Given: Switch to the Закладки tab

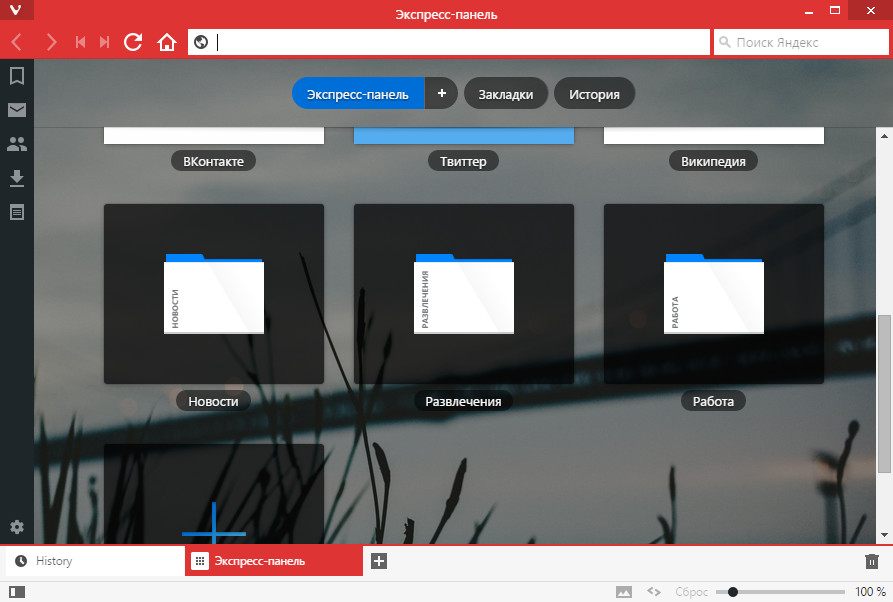Looking at the screenshot, I should coord(506,94).
